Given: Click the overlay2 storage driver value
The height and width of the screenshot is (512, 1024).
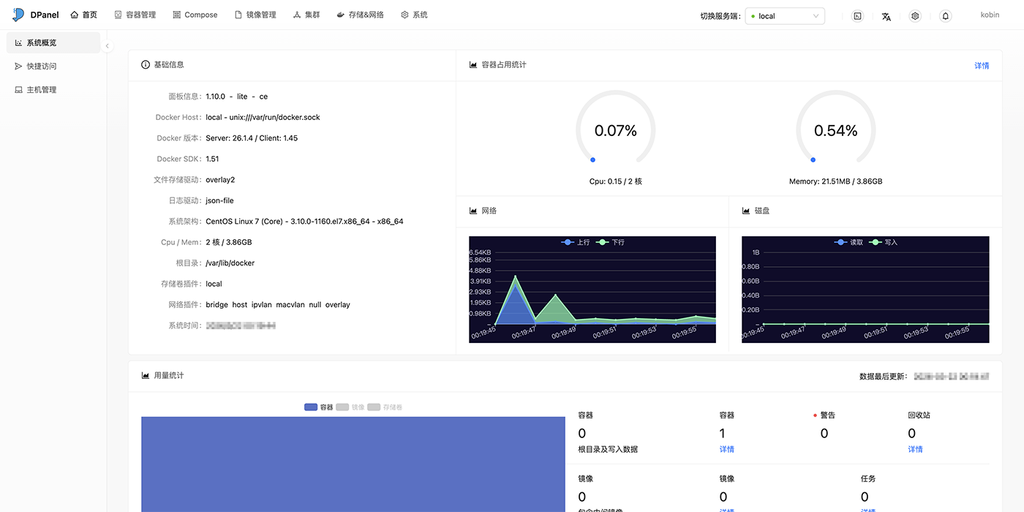Looking at the screenshot, I should point(220,180).
